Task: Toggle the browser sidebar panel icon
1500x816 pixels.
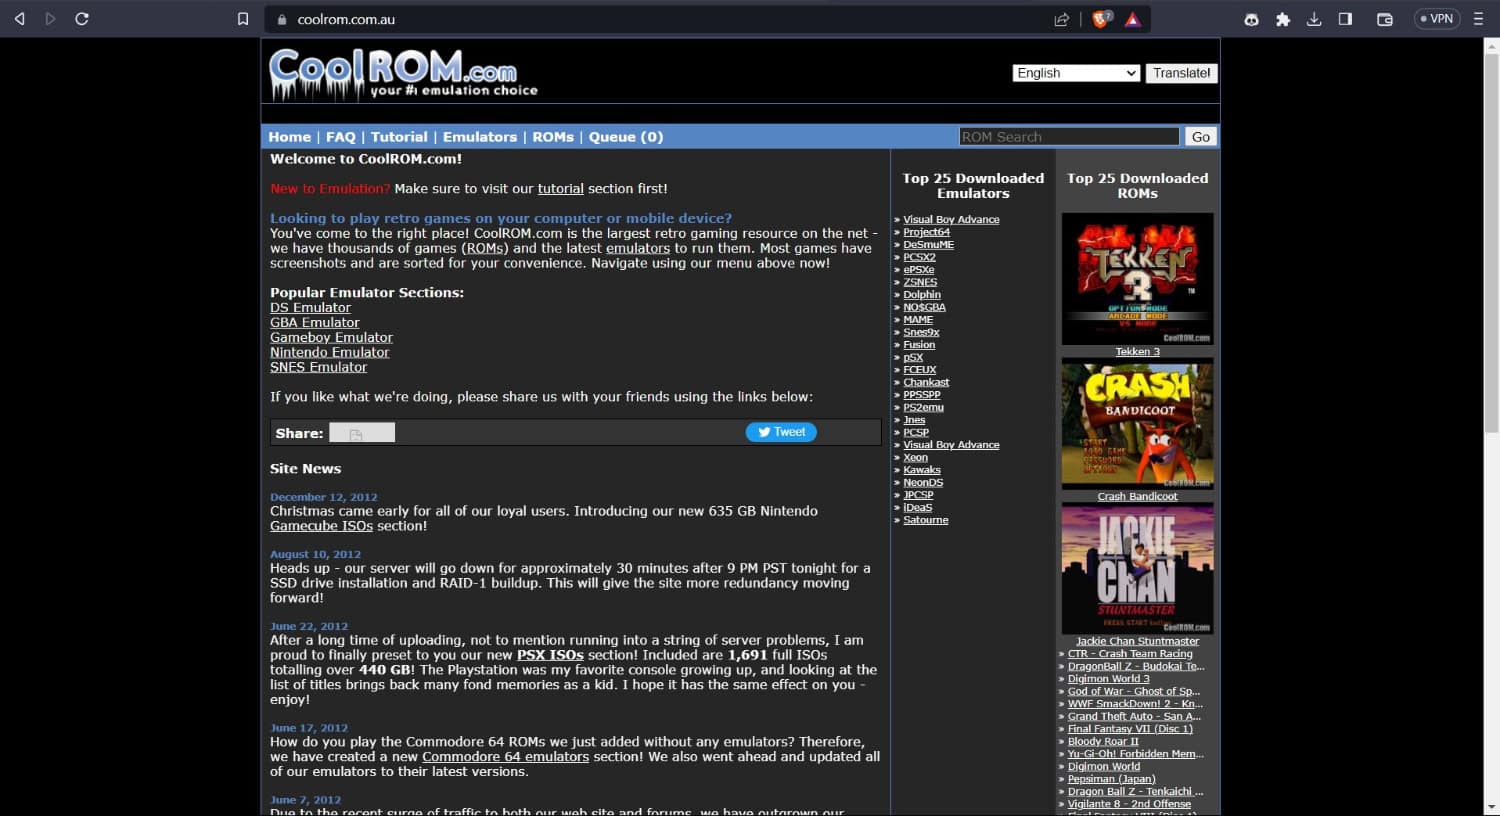Action: pos(1345,19)
